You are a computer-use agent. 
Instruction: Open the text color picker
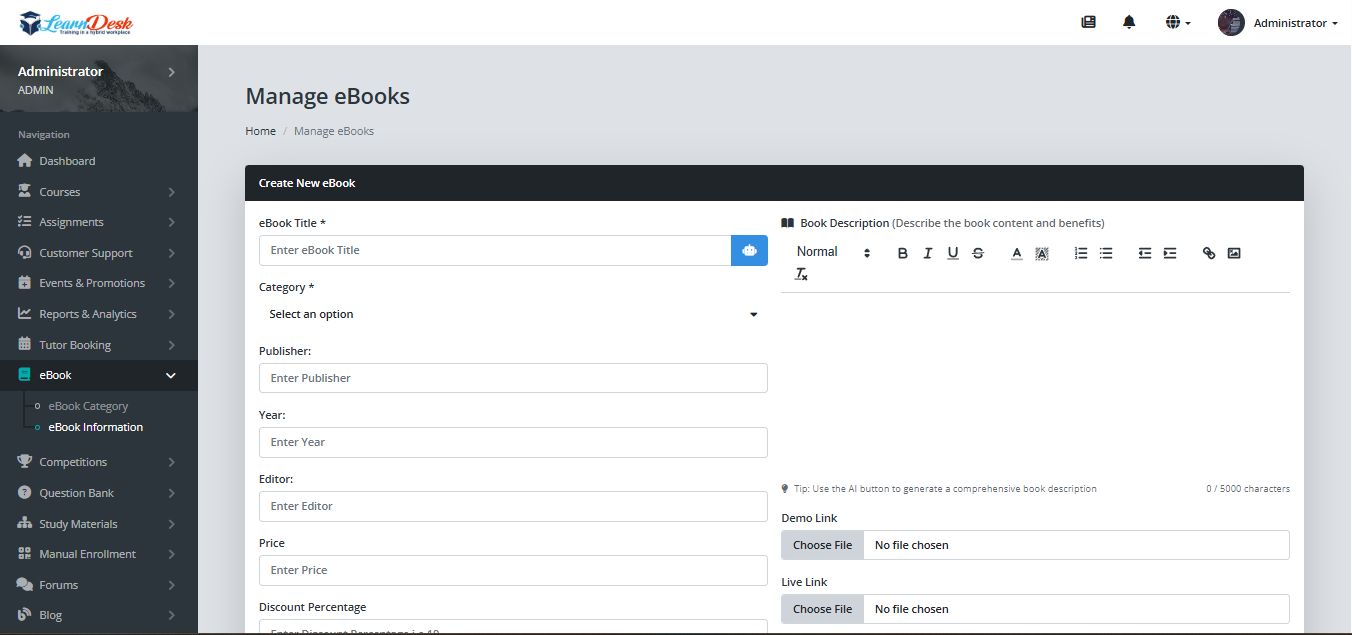[x=1016, y=253]
